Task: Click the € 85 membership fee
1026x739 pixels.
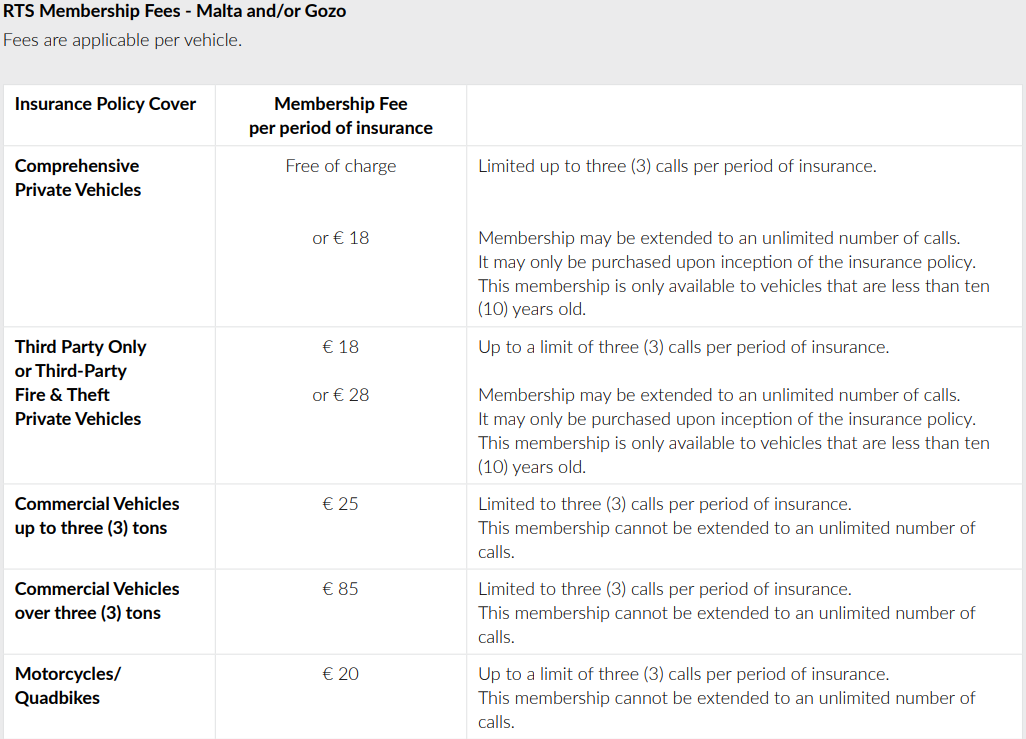Action: coord(340,589)
